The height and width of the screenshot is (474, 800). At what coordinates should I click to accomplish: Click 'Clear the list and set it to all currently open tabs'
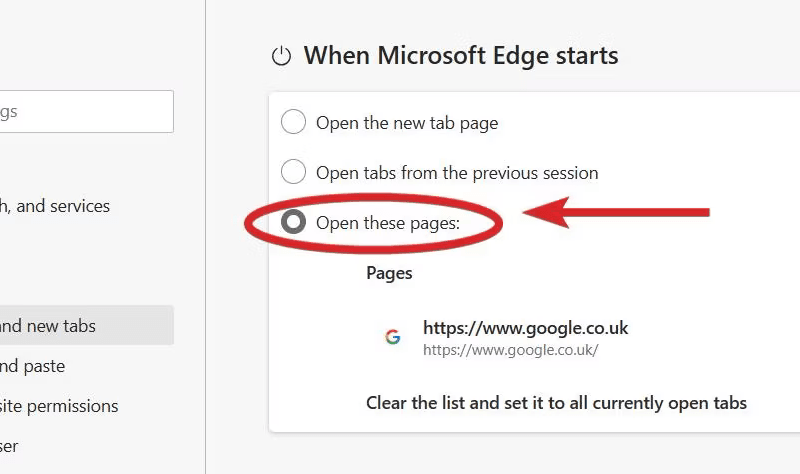556,403
